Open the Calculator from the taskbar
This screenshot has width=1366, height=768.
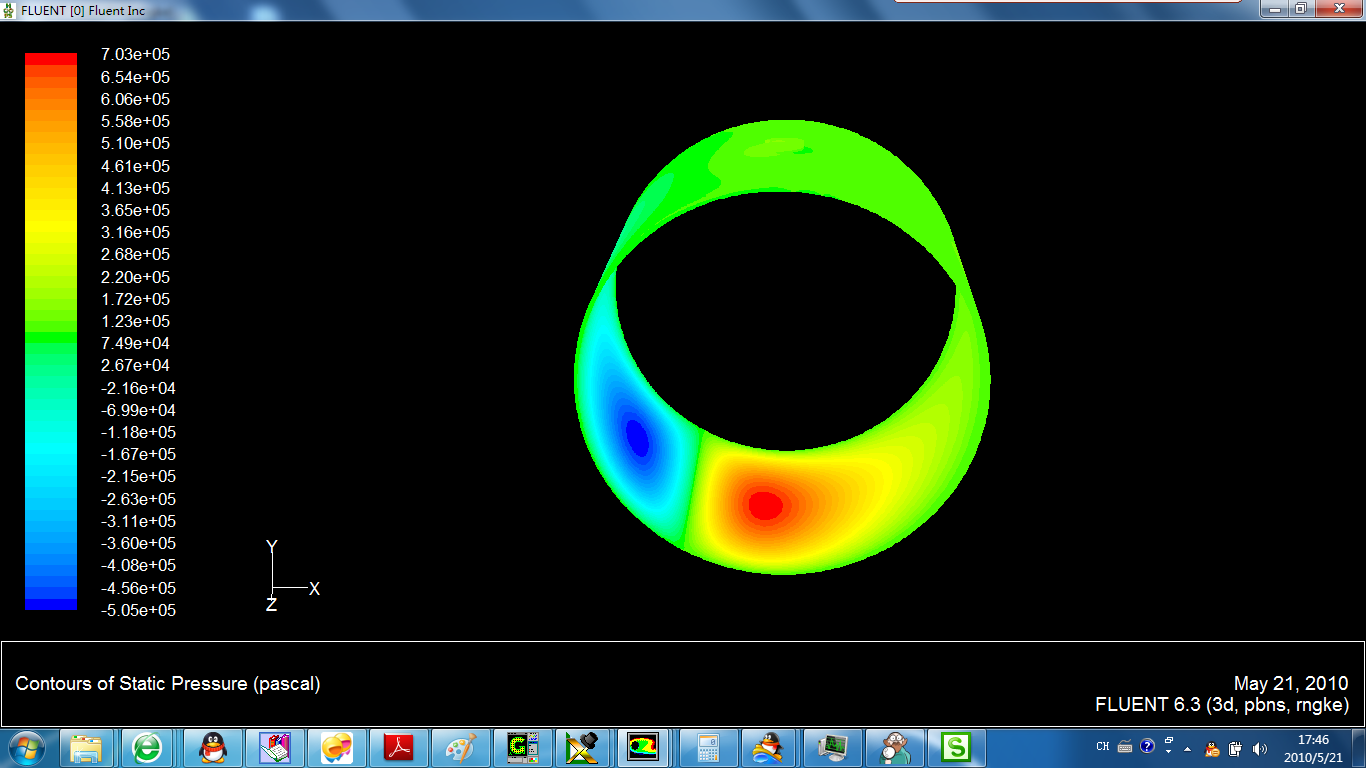tap(708, 747)
